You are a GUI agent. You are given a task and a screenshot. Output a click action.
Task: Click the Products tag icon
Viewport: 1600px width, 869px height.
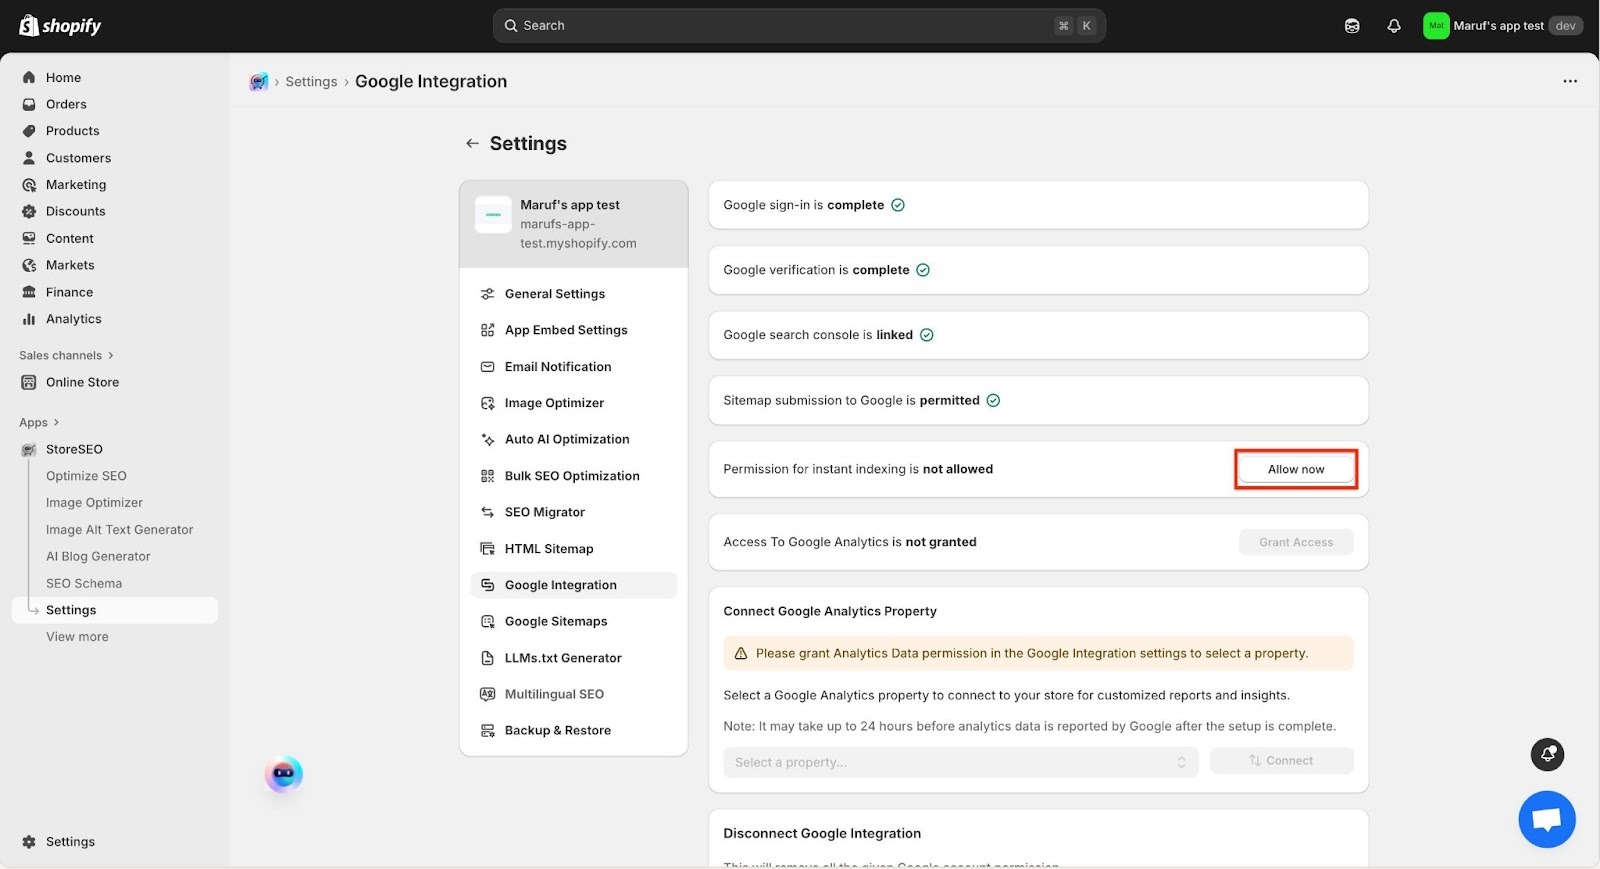tap(29, 131)
